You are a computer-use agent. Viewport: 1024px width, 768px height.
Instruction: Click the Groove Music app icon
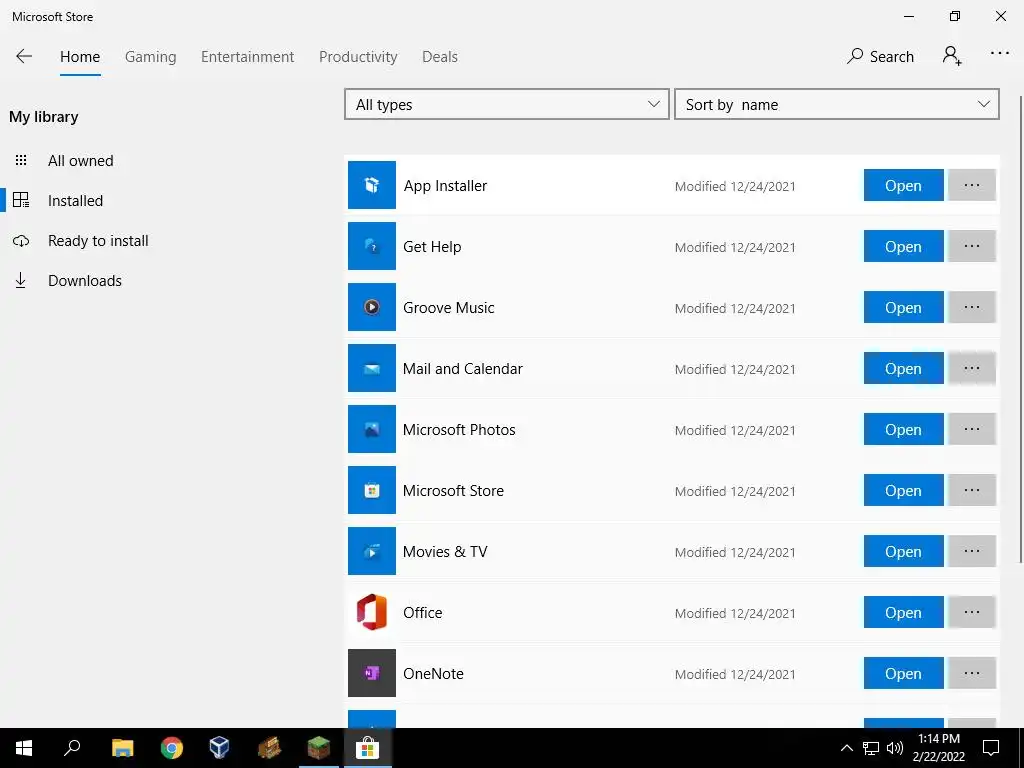372,307
